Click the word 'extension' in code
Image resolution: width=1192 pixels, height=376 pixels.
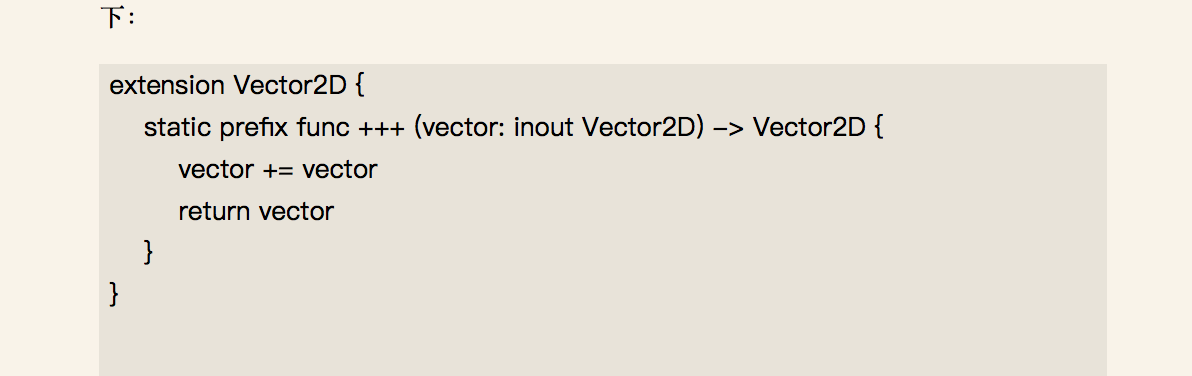pyautogui.click(x=166, y=85)
